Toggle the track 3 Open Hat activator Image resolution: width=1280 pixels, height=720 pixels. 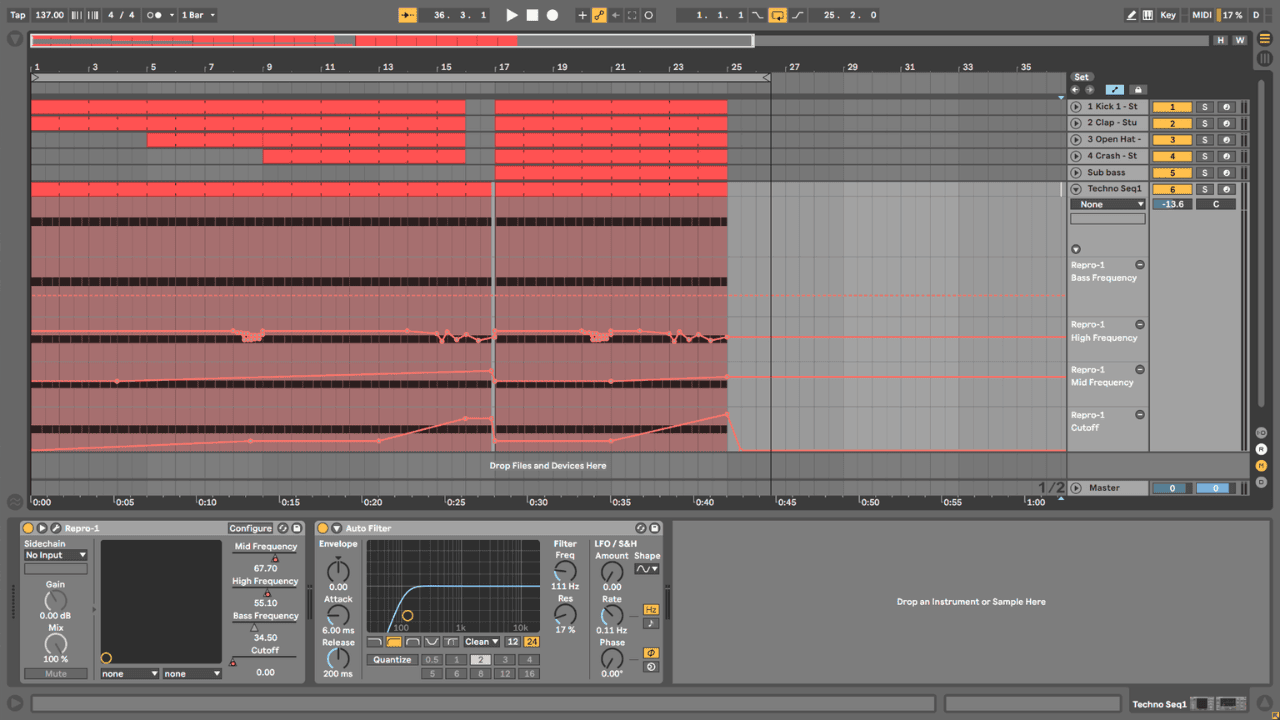1172,140
